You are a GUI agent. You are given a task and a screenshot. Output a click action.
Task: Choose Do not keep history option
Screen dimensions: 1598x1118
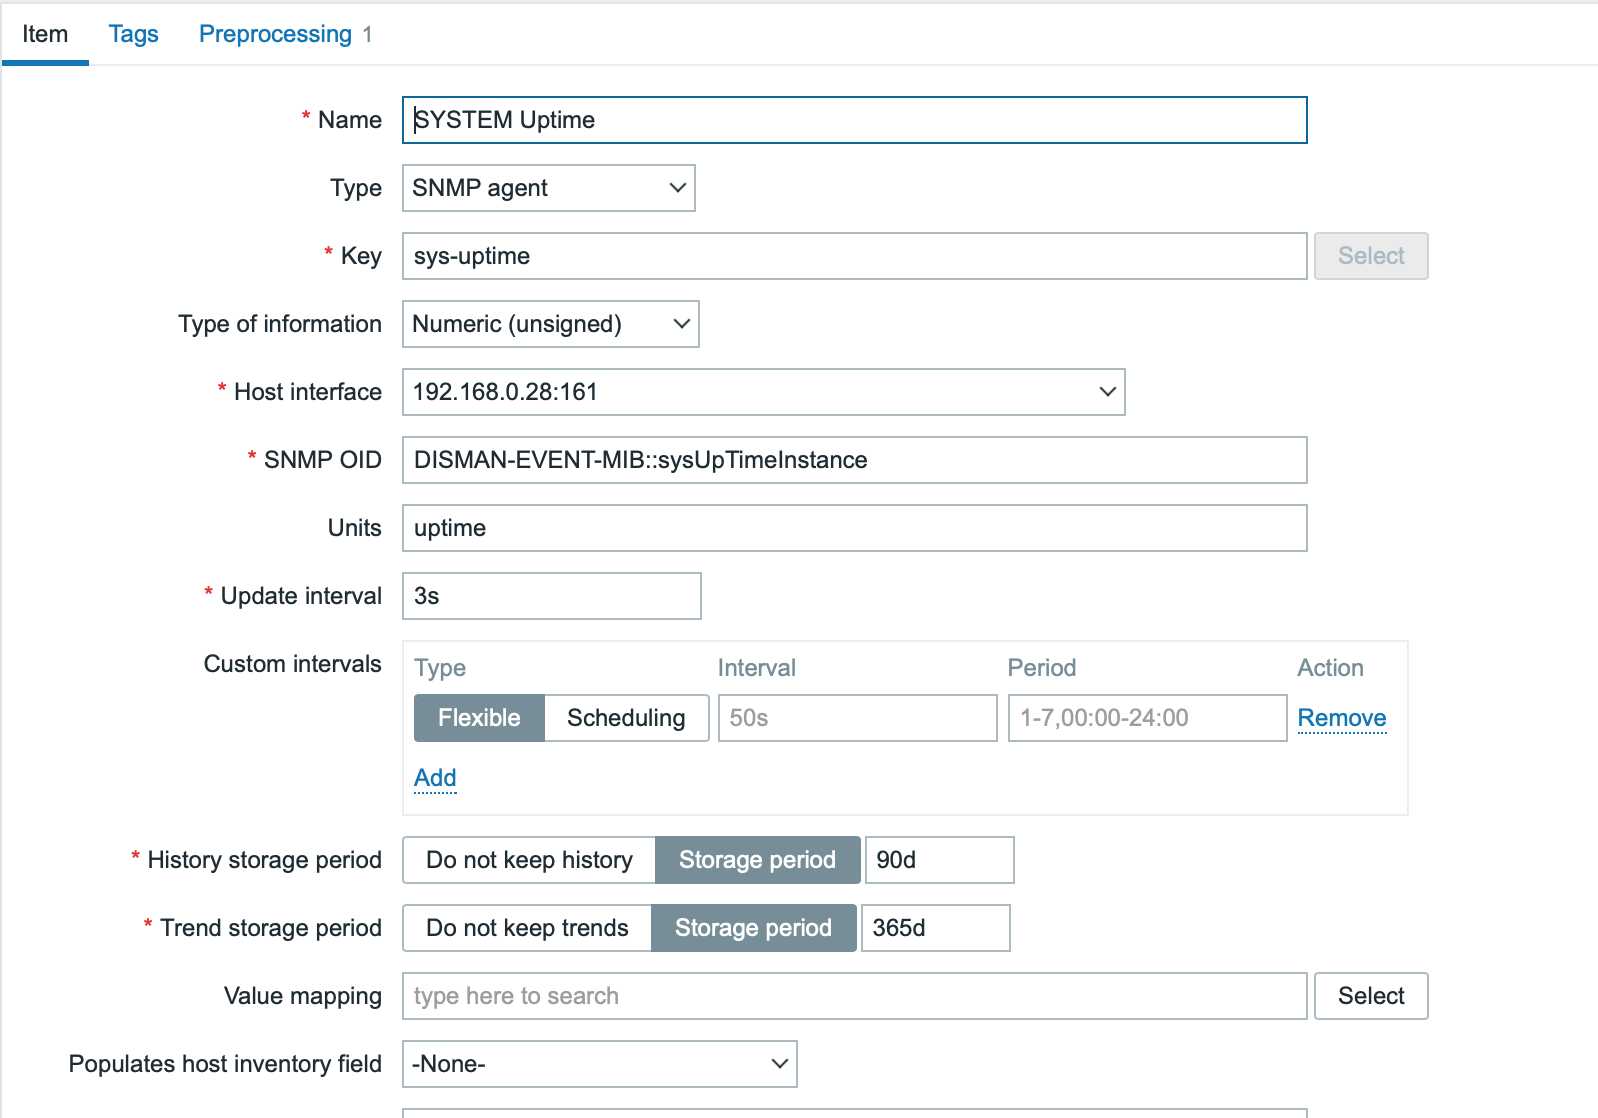(x=529, y=860)
